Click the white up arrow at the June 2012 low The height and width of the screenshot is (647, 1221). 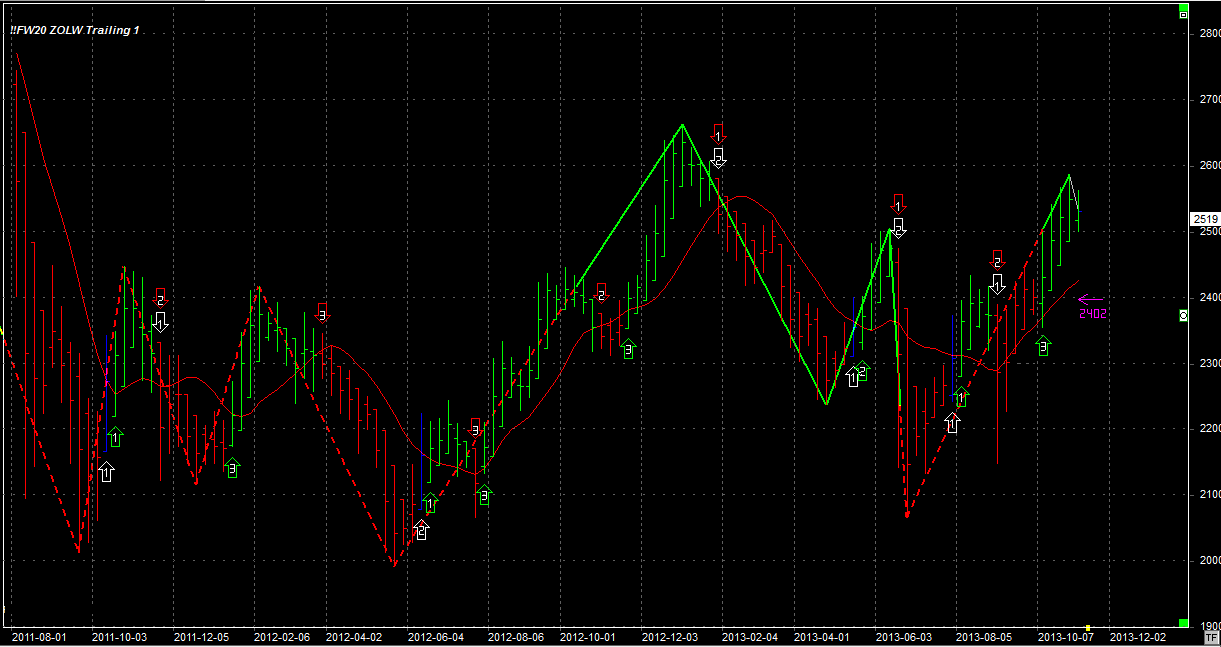(421, 530)
